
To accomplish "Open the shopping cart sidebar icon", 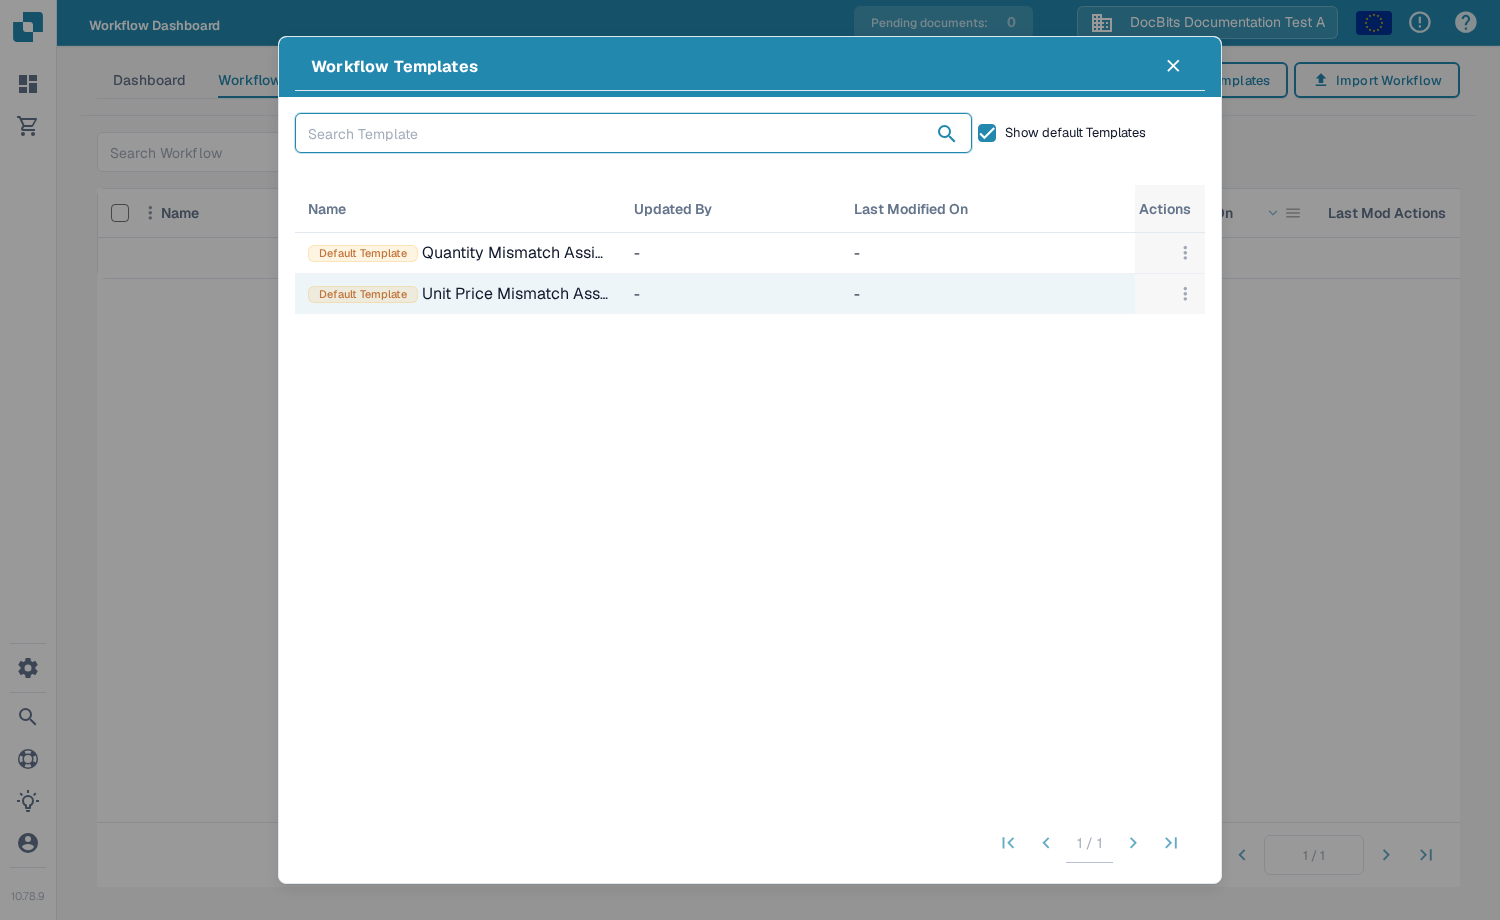I will tap(28, 126).
